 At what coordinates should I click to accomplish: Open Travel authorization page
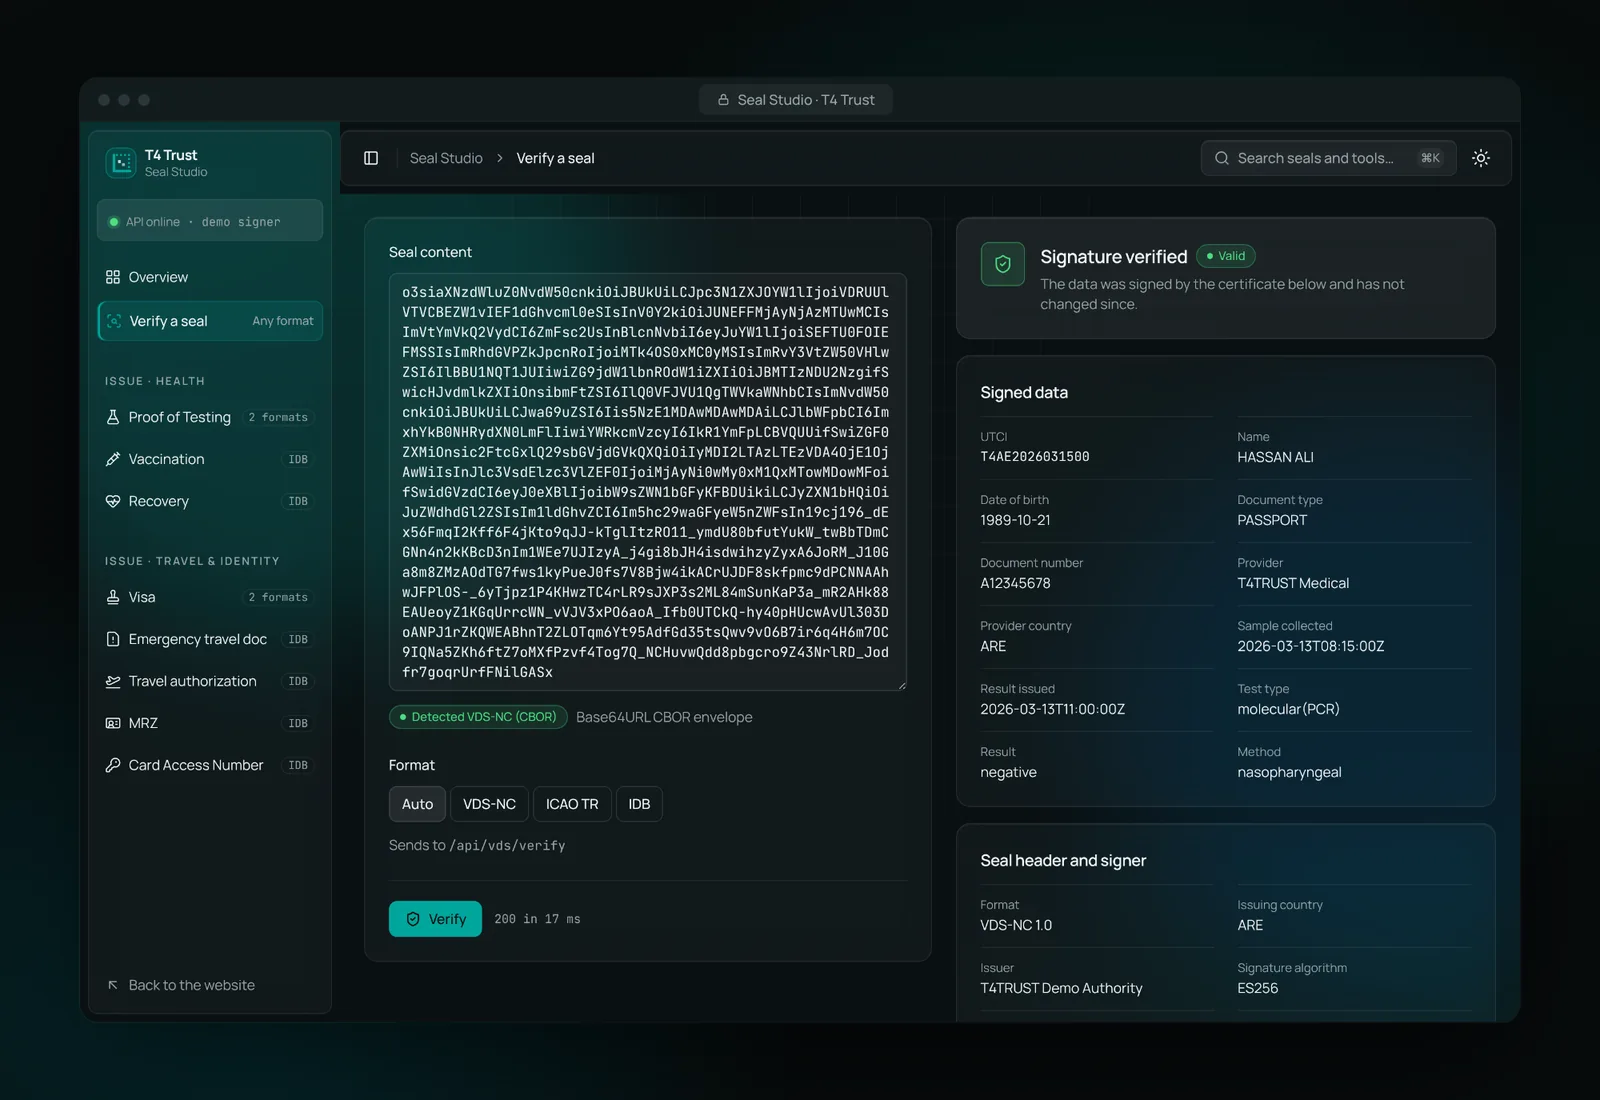click(210, 681)
